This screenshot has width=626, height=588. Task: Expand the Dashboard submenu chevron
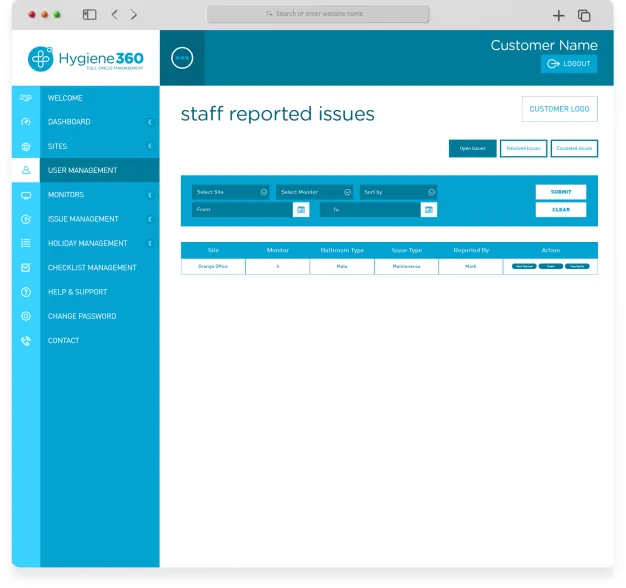coord(150,122)
